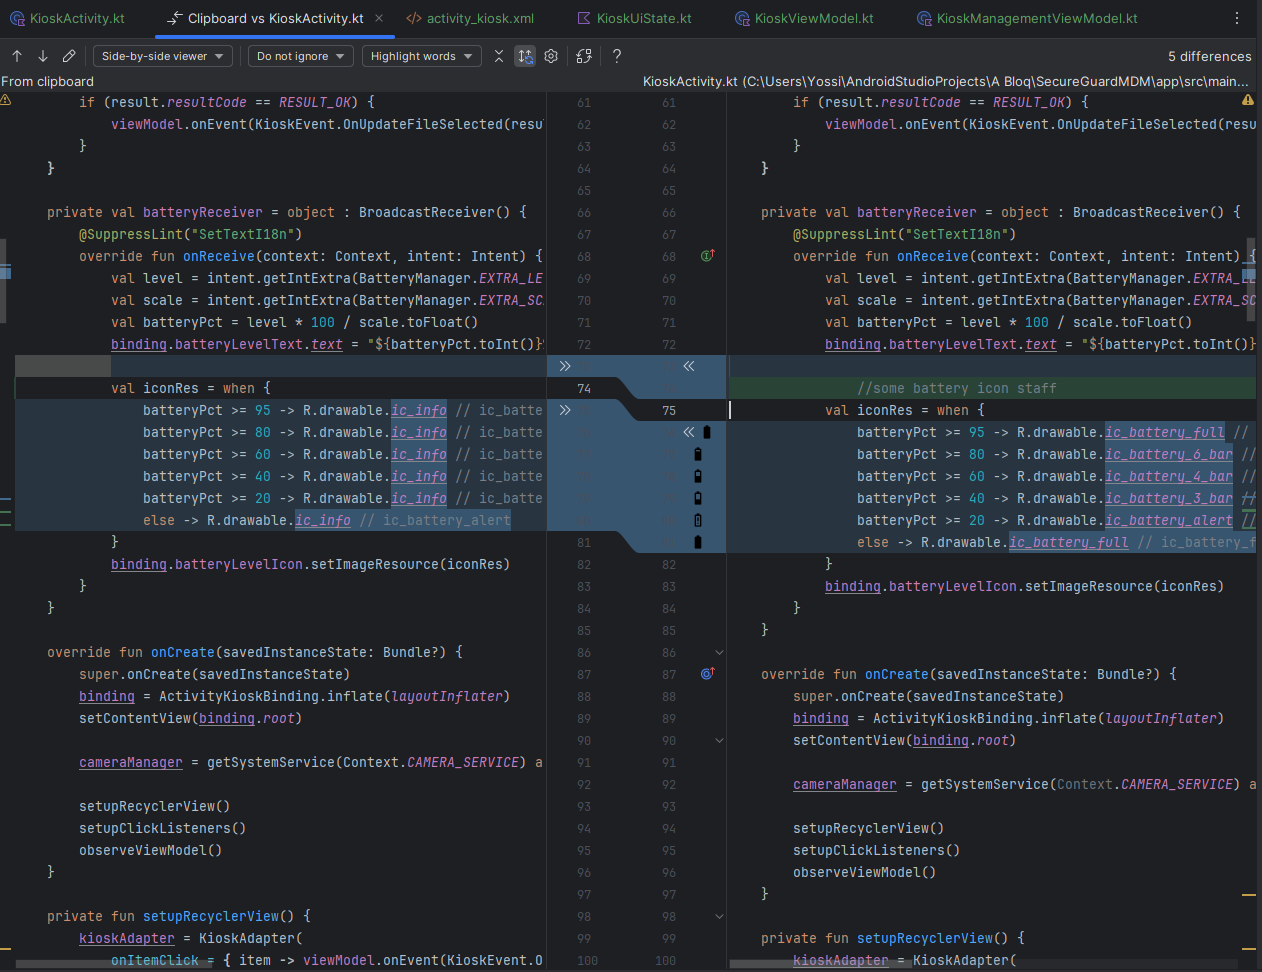
Task: Click battery gutter icon on line 81
Action: pyautogui.click(x=698, y=542)
